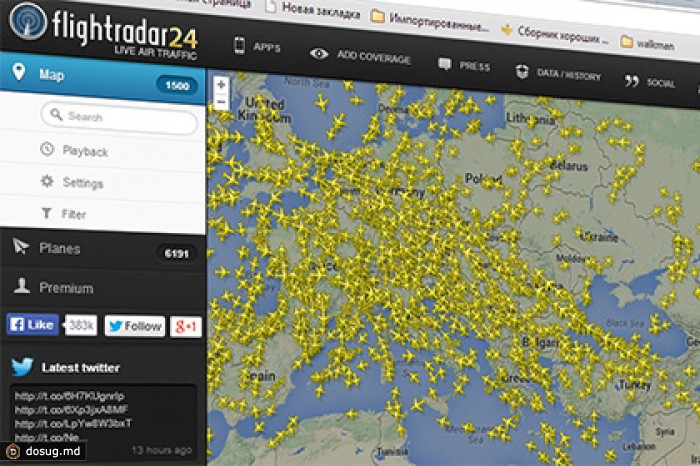700x466 pixels.
Task: Click the Playback clock icon
Action: 47,149
